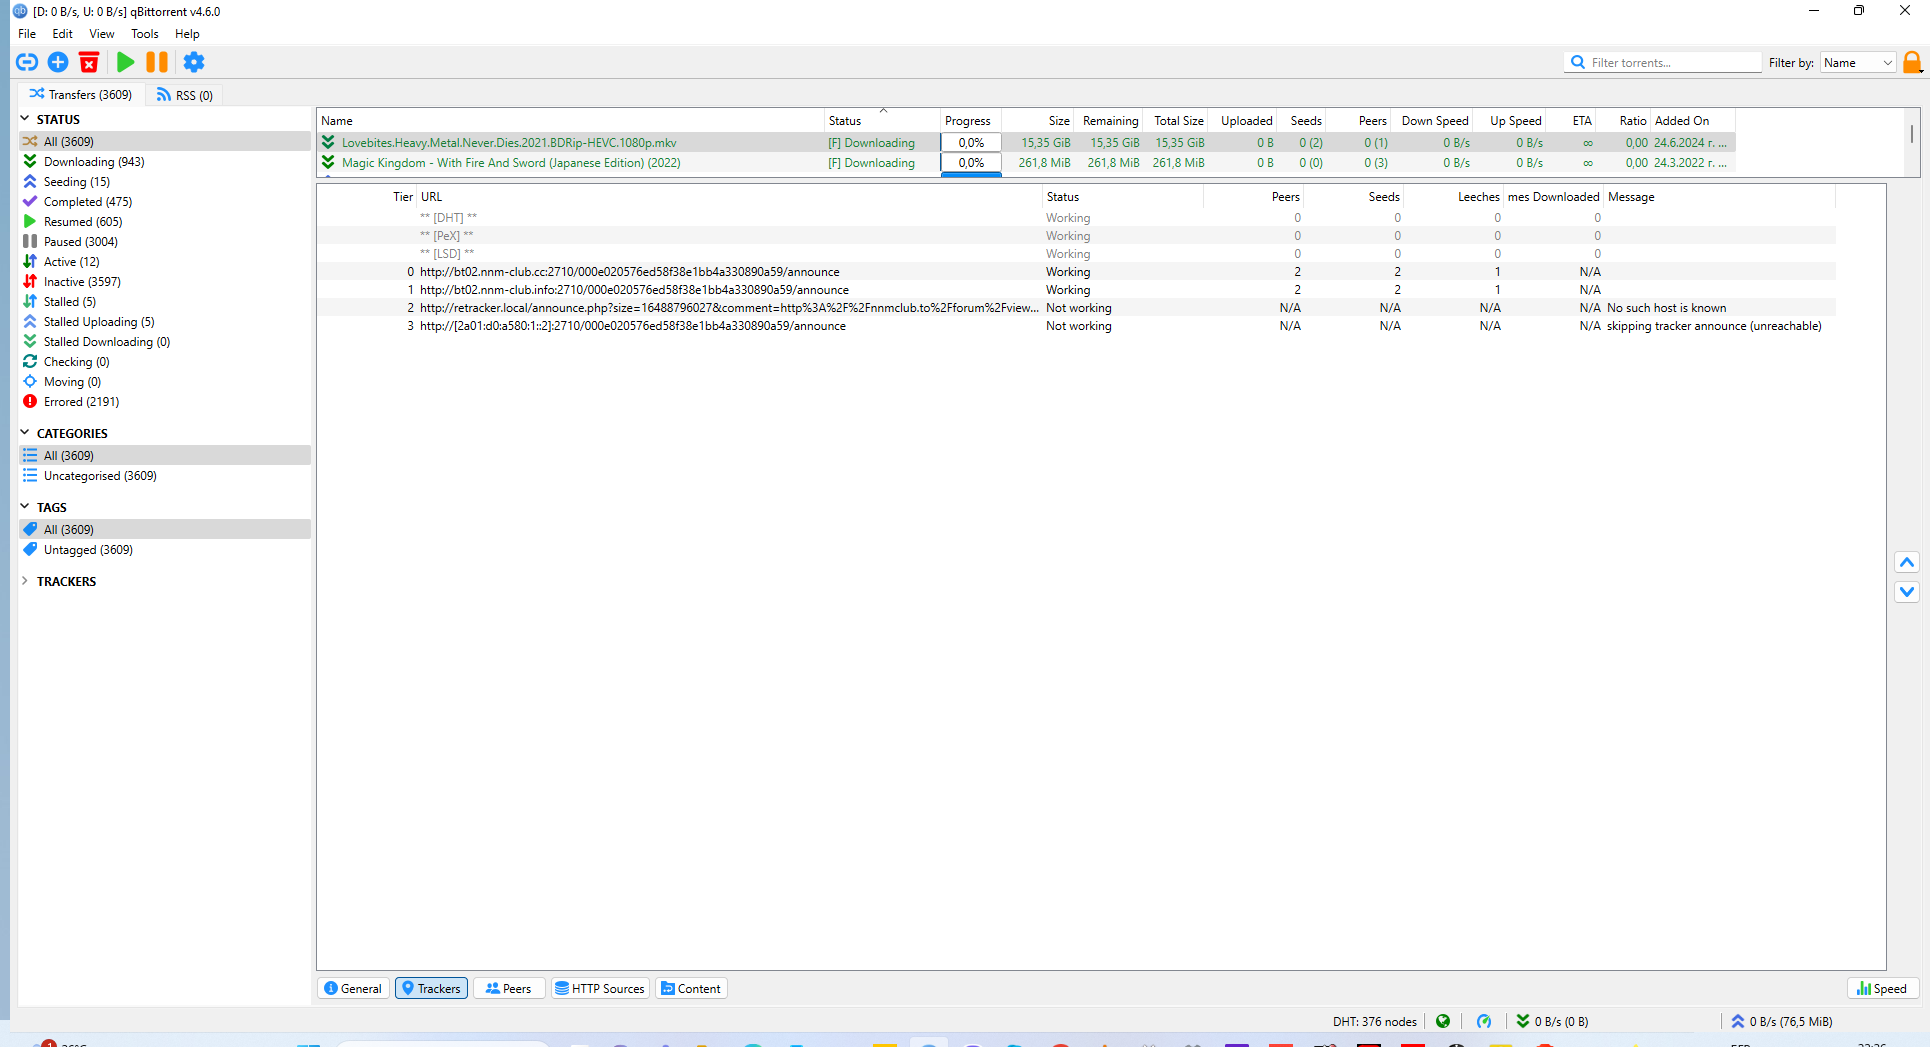Collapse the TAGS section
This screenshot has width=1930, height=1047.
coord(25,507)
